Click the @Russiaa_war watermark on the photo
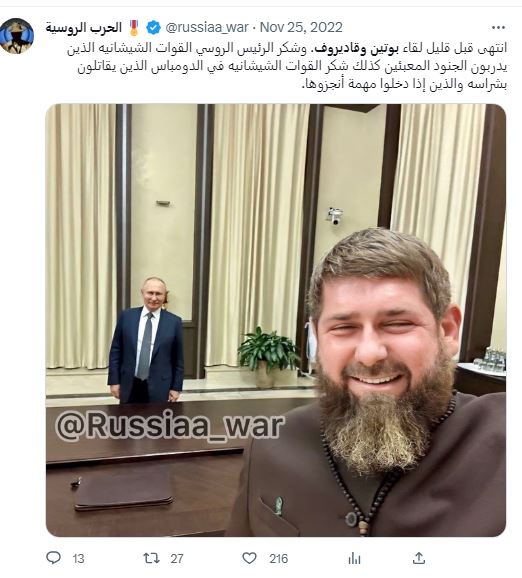 click(x=170, y=426)
